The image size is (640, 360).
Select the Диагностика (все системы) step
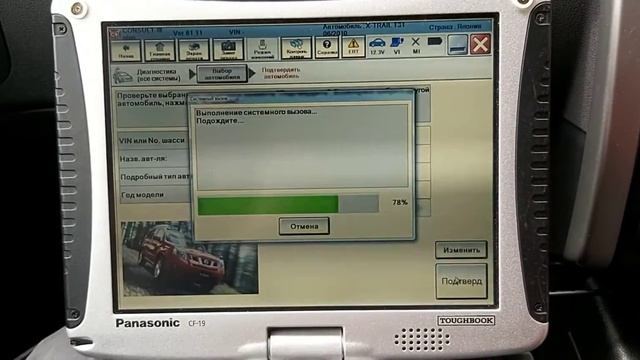[158, 75]
